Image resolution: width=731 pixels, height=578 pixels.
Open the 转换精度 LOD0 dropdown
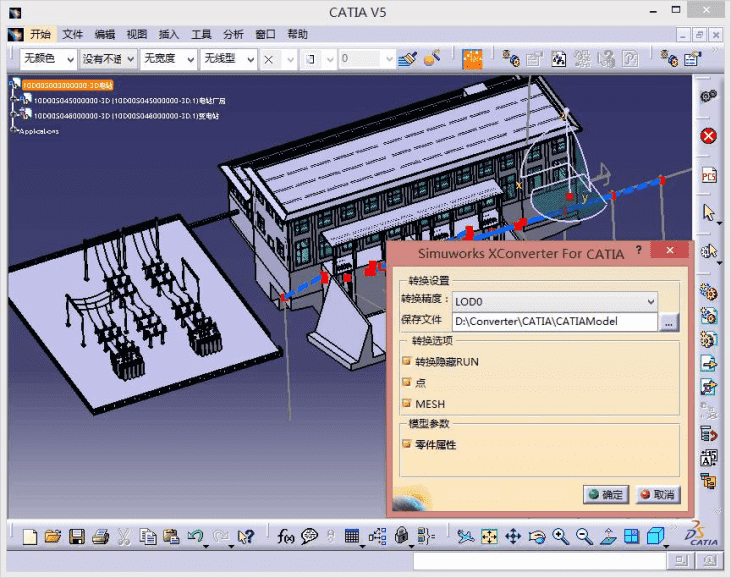pos(555,302)
